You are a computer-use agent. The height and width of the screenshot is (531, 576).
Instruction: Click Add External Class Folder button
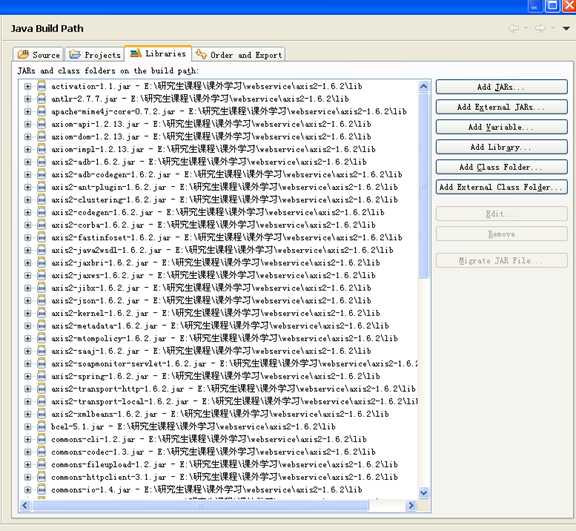tap(501, 187)
